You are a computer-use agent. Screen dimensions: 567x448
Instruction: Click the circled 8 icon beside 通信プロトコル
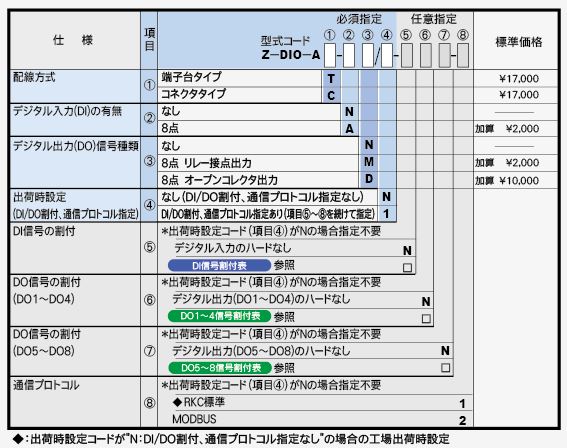point(149,402)
